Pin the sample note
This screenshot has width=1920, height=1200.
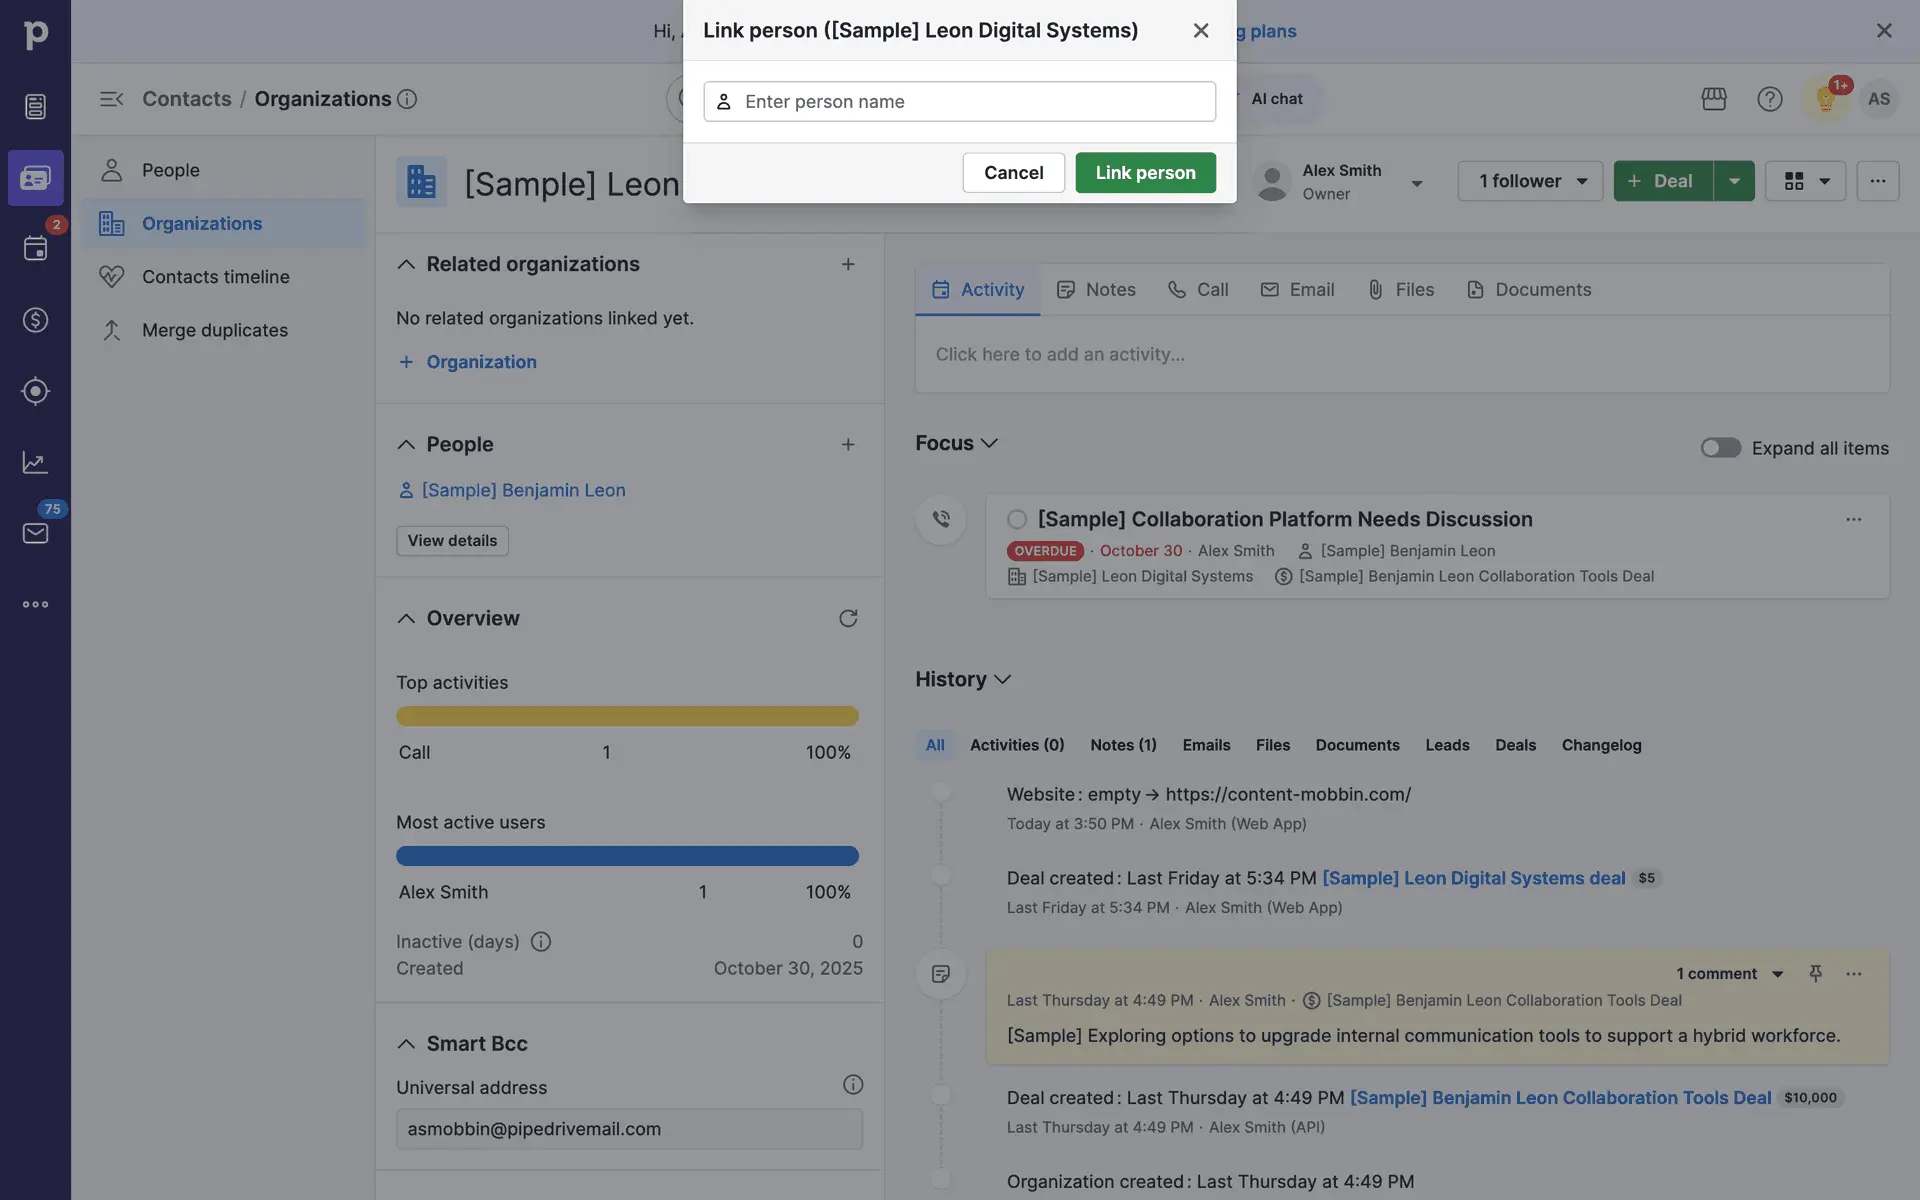click(x=1815, y=973)
